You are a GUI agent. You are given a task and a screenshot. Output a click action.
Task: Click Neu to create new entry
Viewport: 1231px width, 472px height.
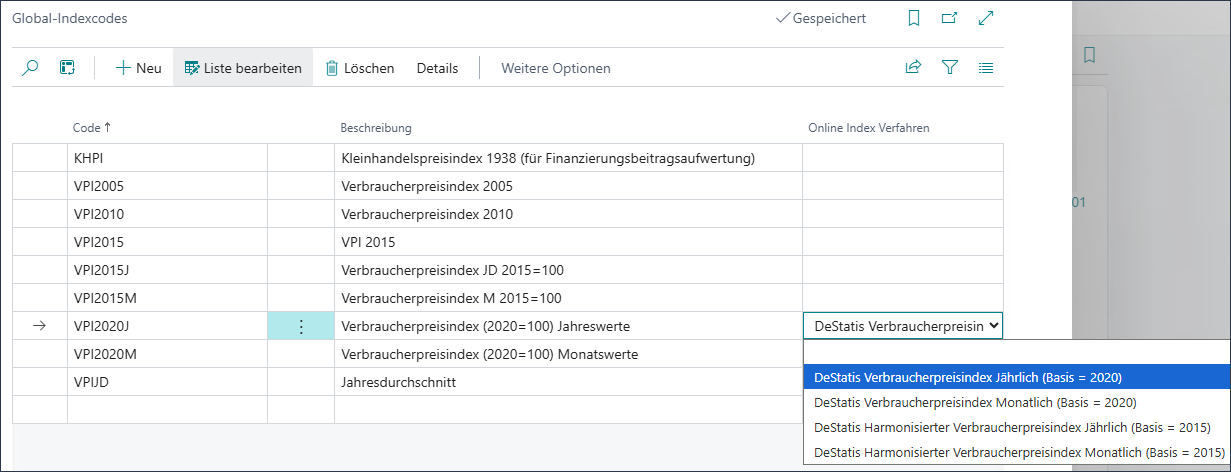[138, 68]
